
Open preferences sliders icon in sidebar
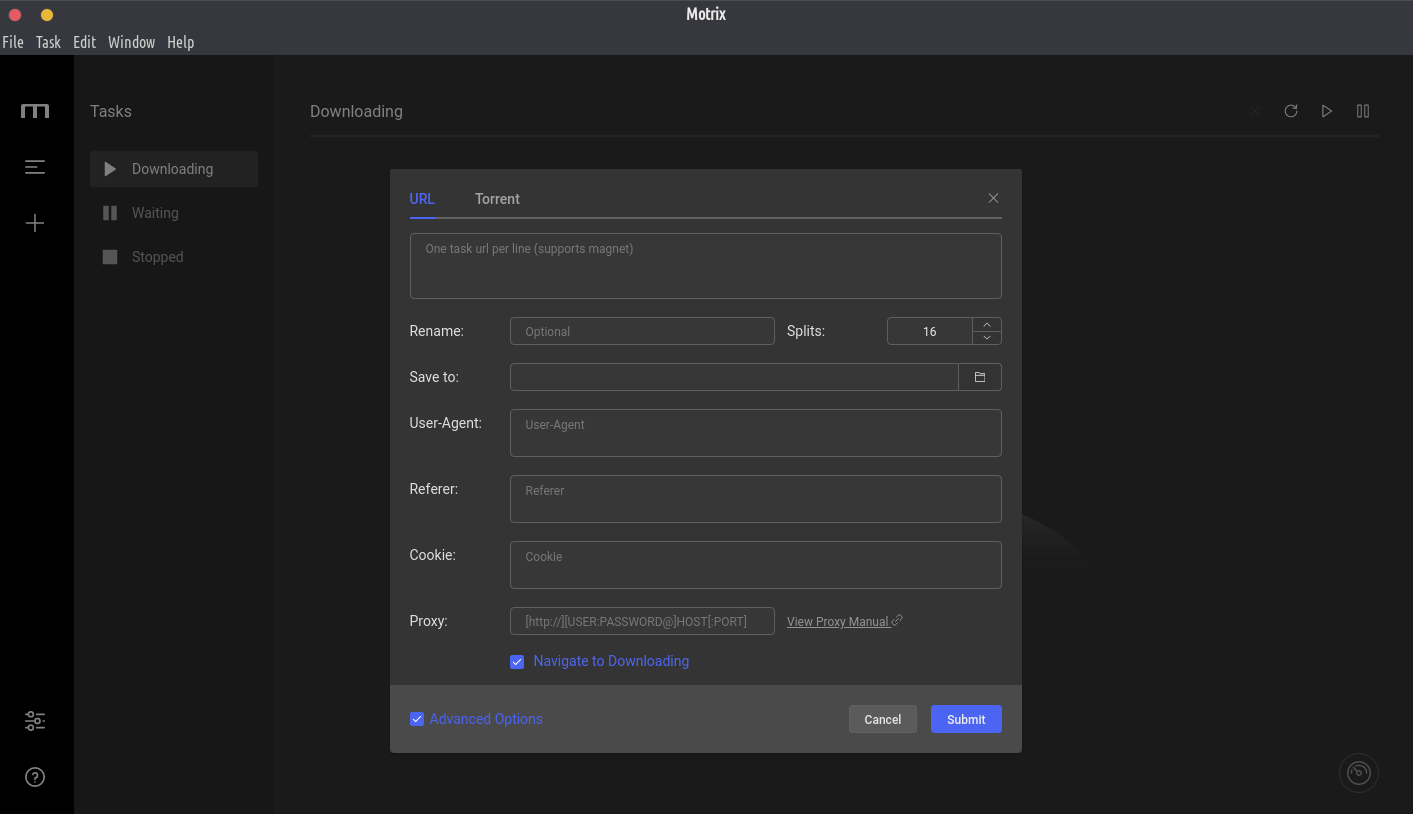tap(35, 721)
